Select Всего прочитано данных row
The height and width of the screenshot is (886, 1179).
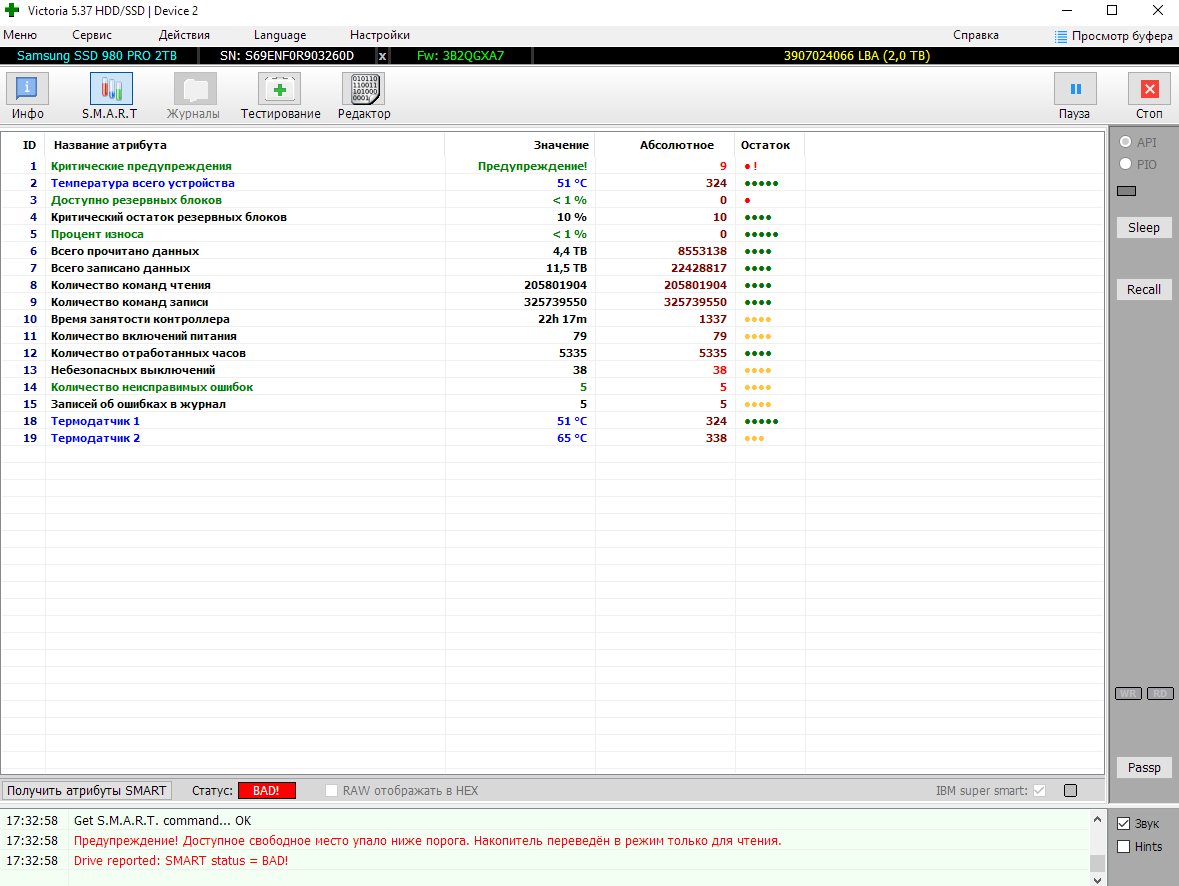553,251
